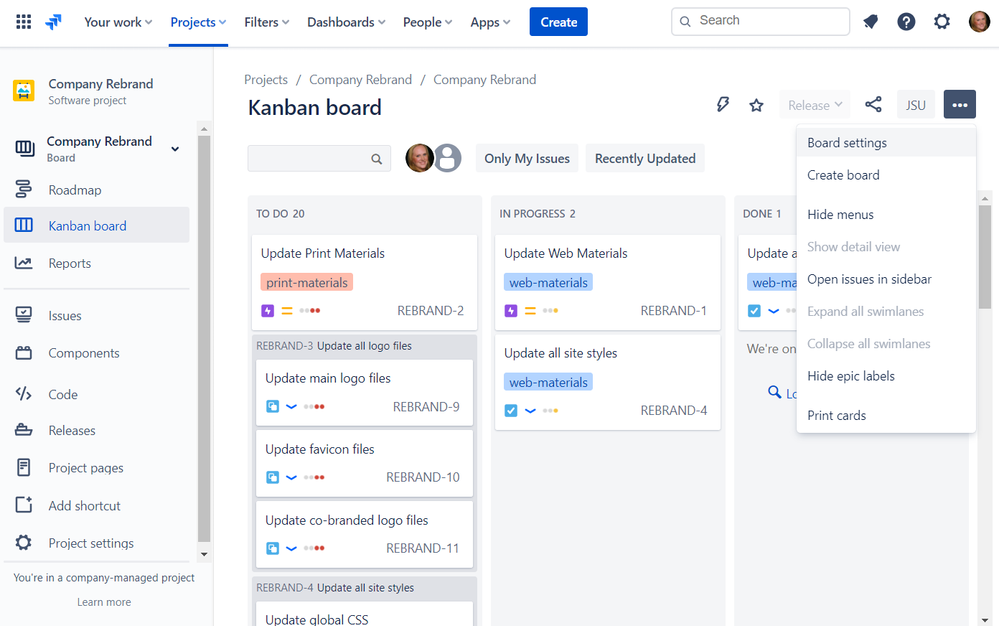Choose Open issues in sidebar
This screenshot has width=999, height=626.
[x=886, y=279]
